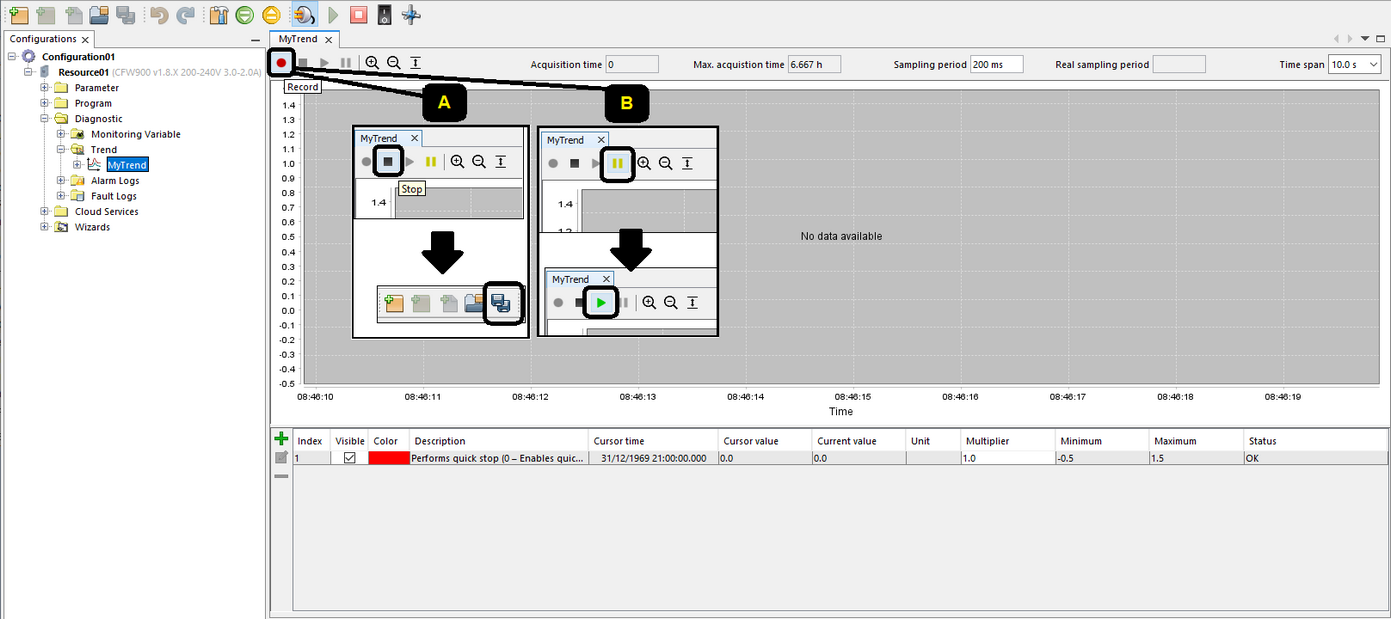The height and width of the screenshot is (619, 1391).
Task: Click the Stop playback control
Action: click(x=303, y=62)
